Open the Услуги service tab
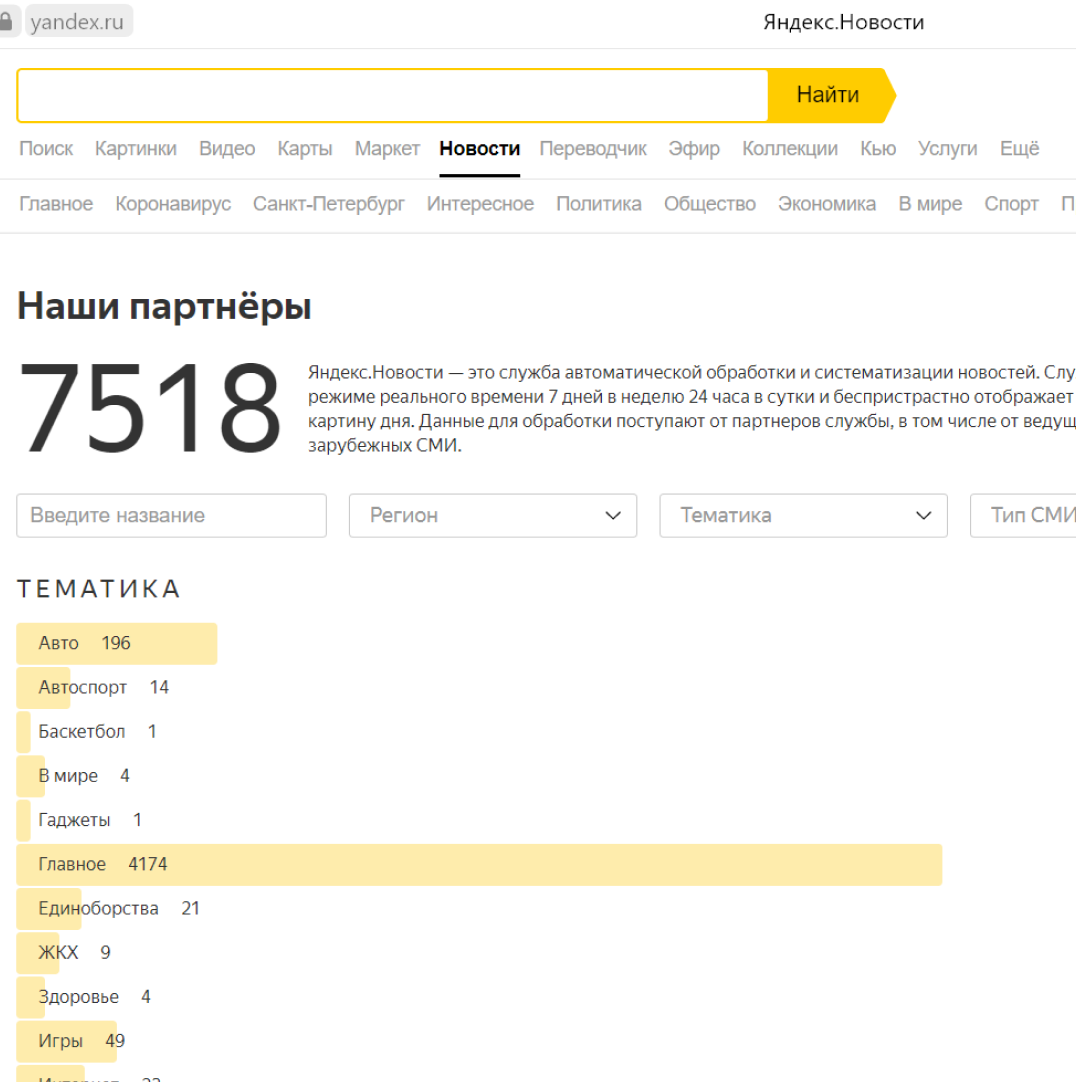The image size is (1076, 1082). click(x=948, y=148)
